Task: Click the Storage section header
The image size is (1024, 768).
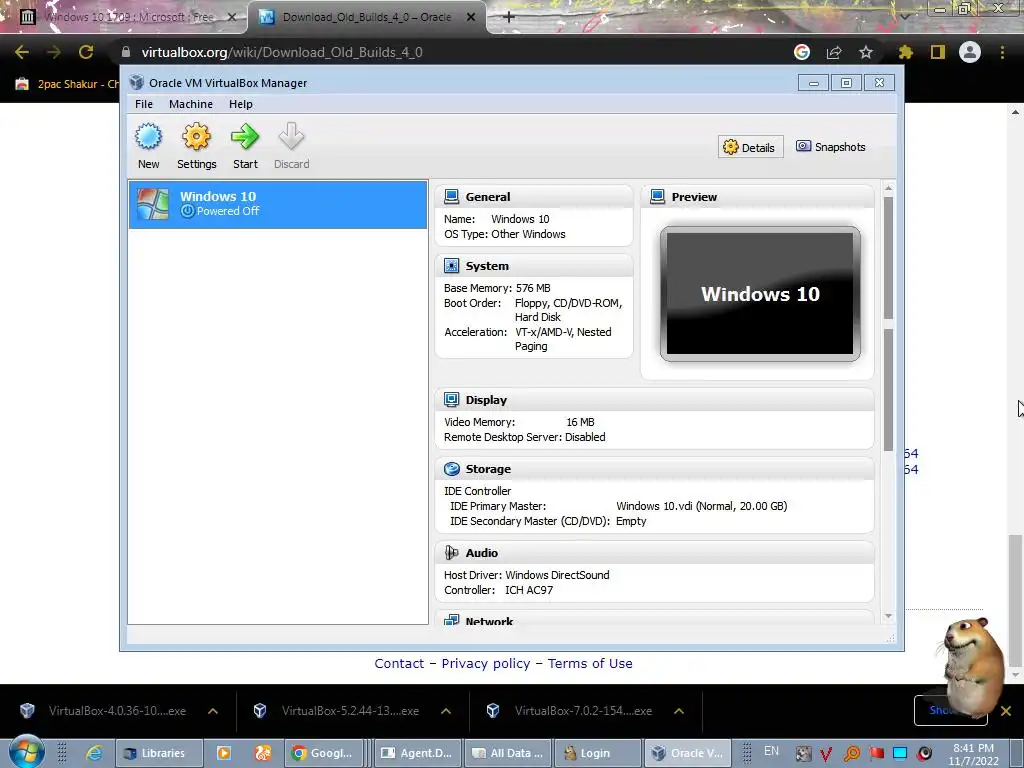Action: pos(654,469)
